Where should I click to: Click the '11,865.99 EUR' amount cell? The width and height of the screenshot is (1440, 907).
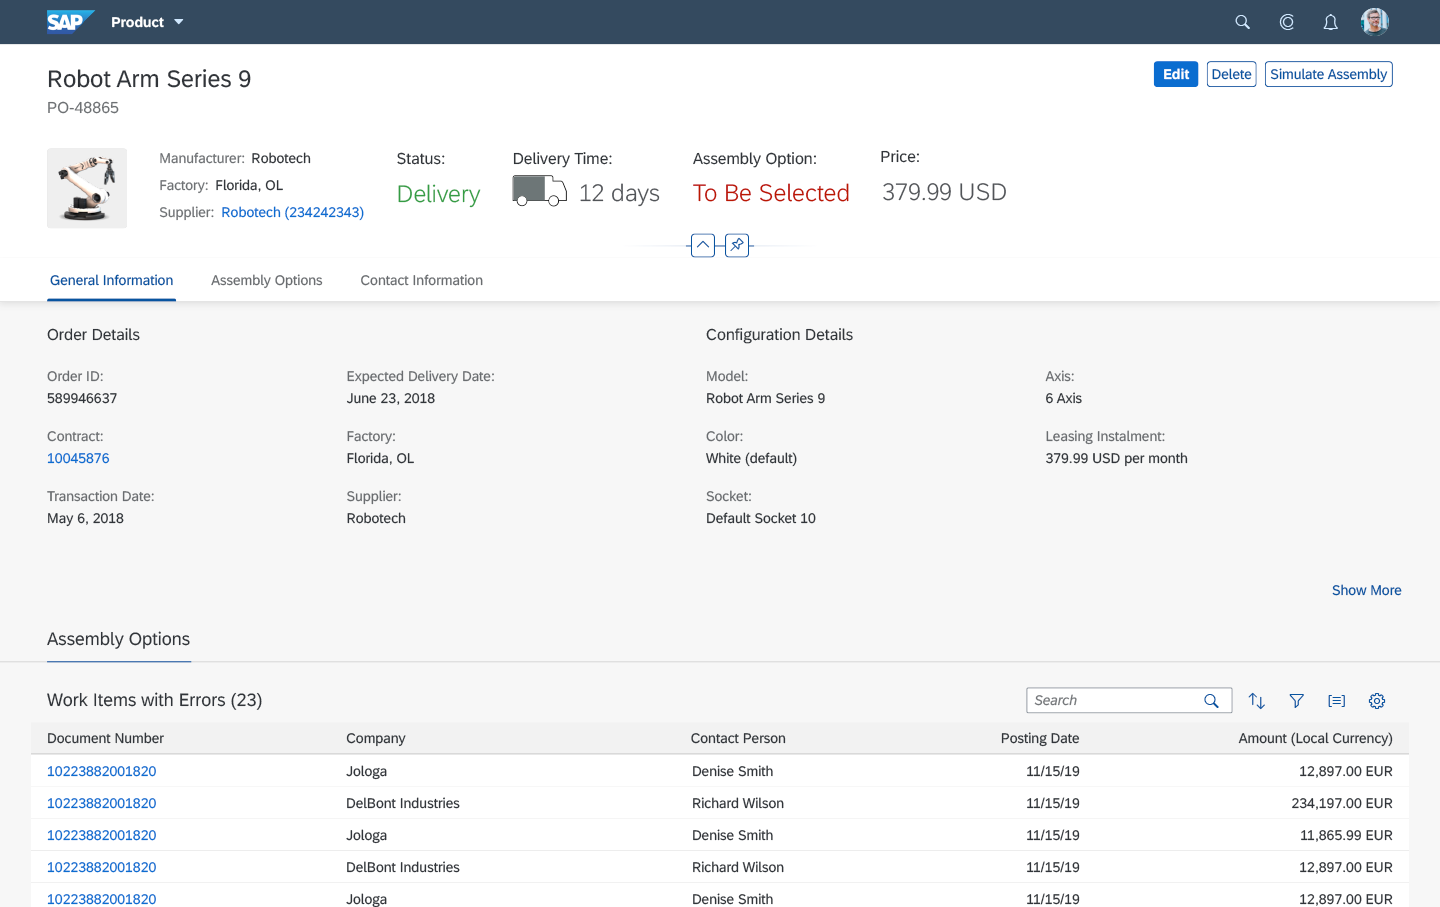pos(1346,835)
